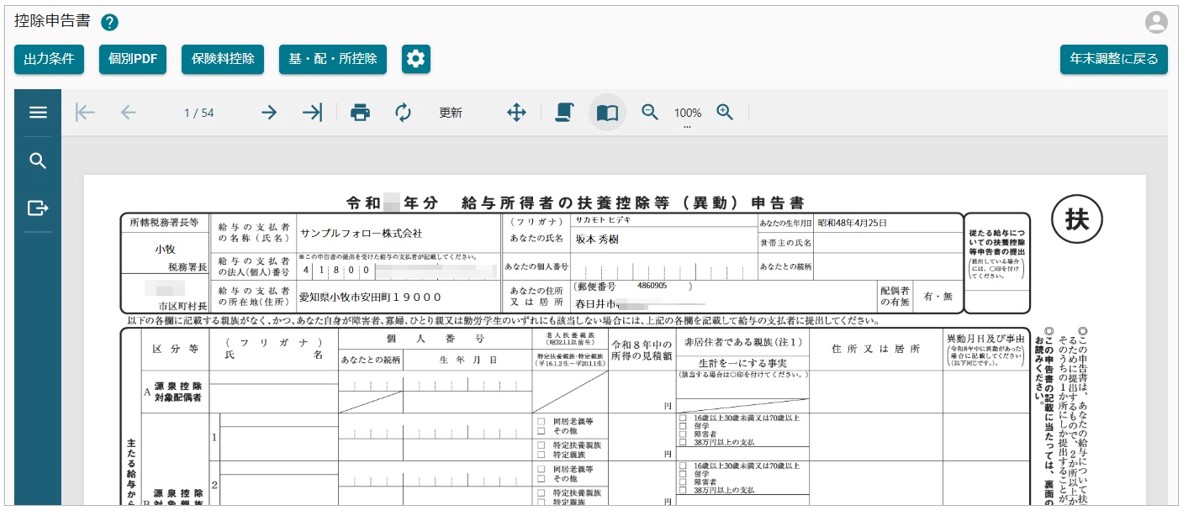Open the 保険料控除 form
This screenshot has height=511, width=1182.
(x=223, y=60)
